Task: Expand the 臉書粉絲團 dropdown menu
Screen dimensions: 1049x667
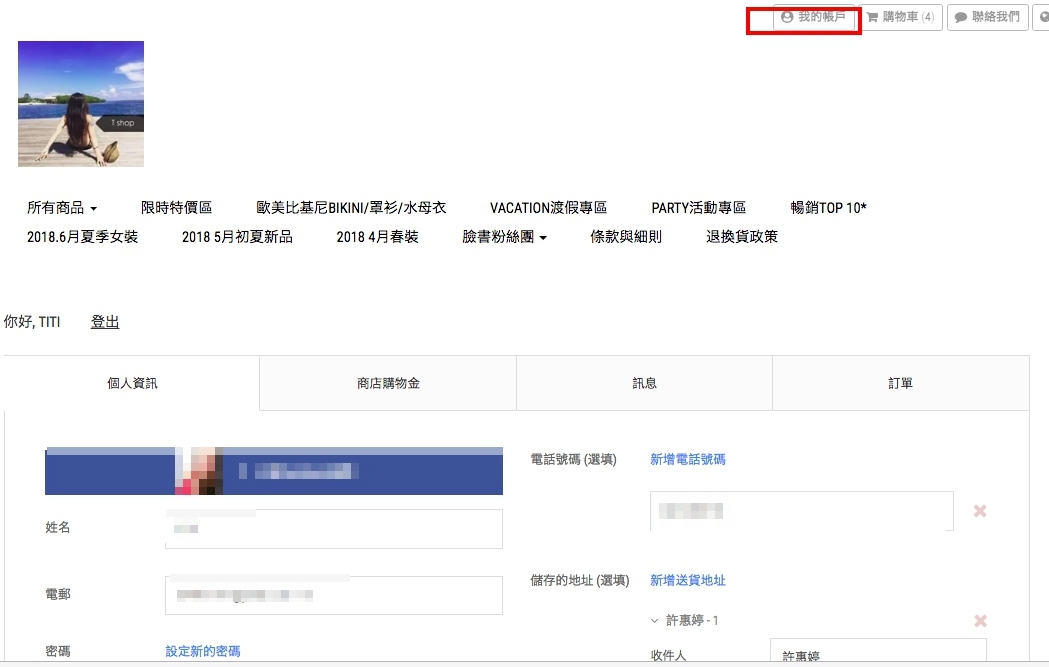Action: [504, 237]
